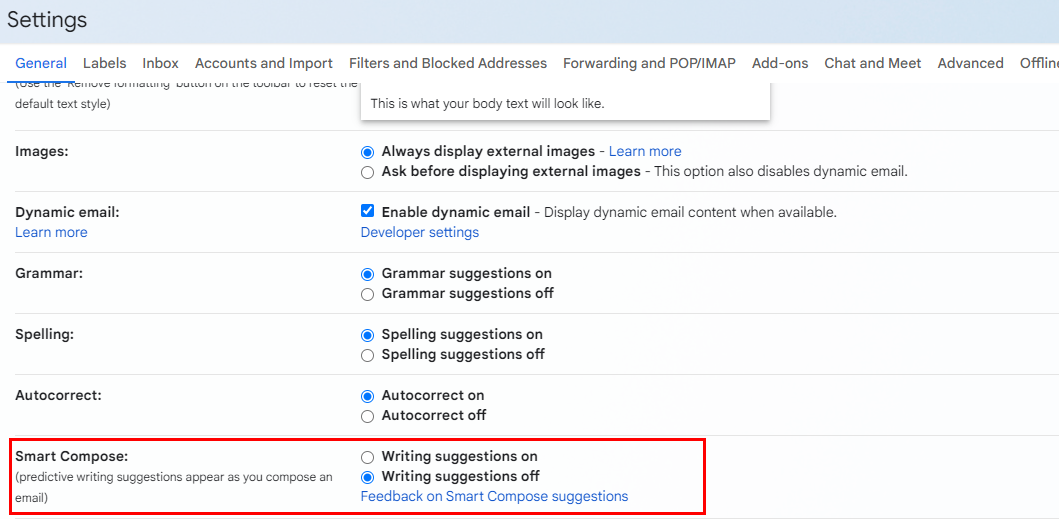This screenshot has height=519, width=1059.
Task: Switch to the Inbox settings tab
Action: pos(160,63)
